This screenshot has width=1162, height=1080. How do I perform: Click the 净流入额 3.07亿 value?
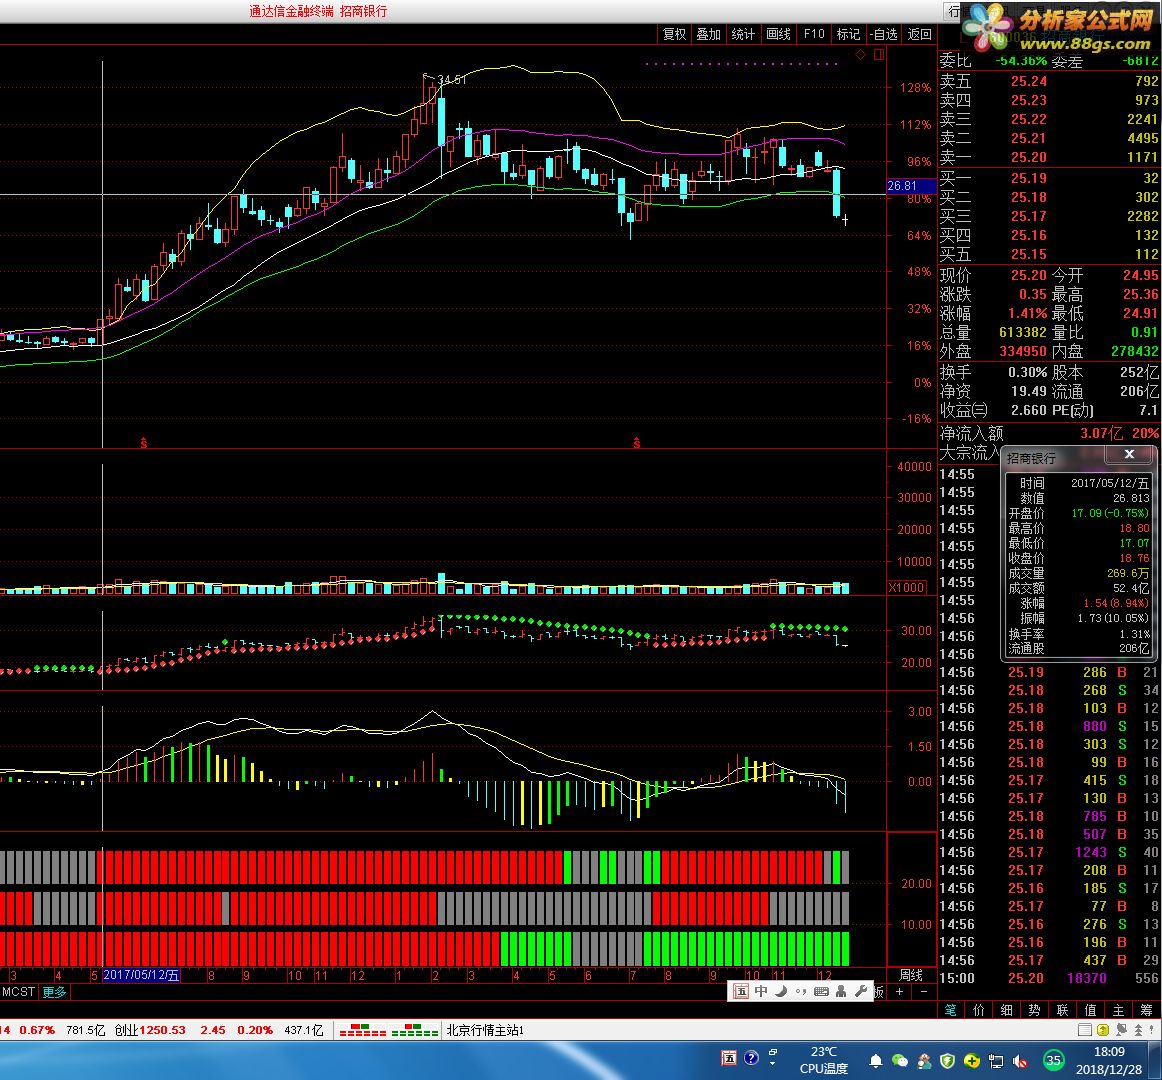coord(1101,433)
